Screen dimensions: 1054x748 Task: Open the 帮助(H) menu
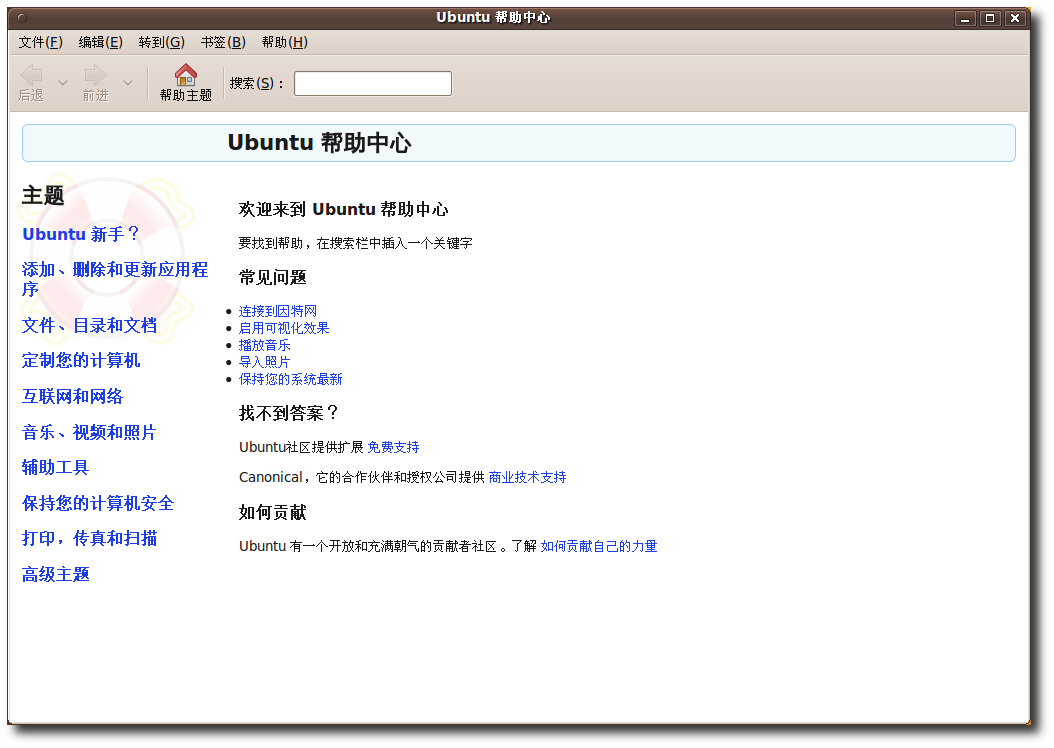pyautogui.click(x=284, y=42)
